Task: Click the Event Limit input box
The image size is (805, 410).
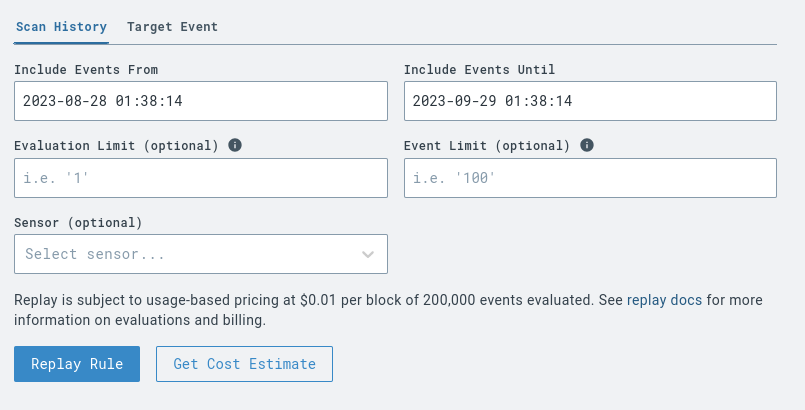Action: [590, 178]
